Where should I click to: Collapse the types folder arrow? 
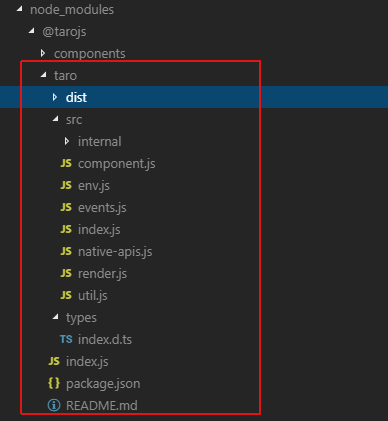pos(56,317)
